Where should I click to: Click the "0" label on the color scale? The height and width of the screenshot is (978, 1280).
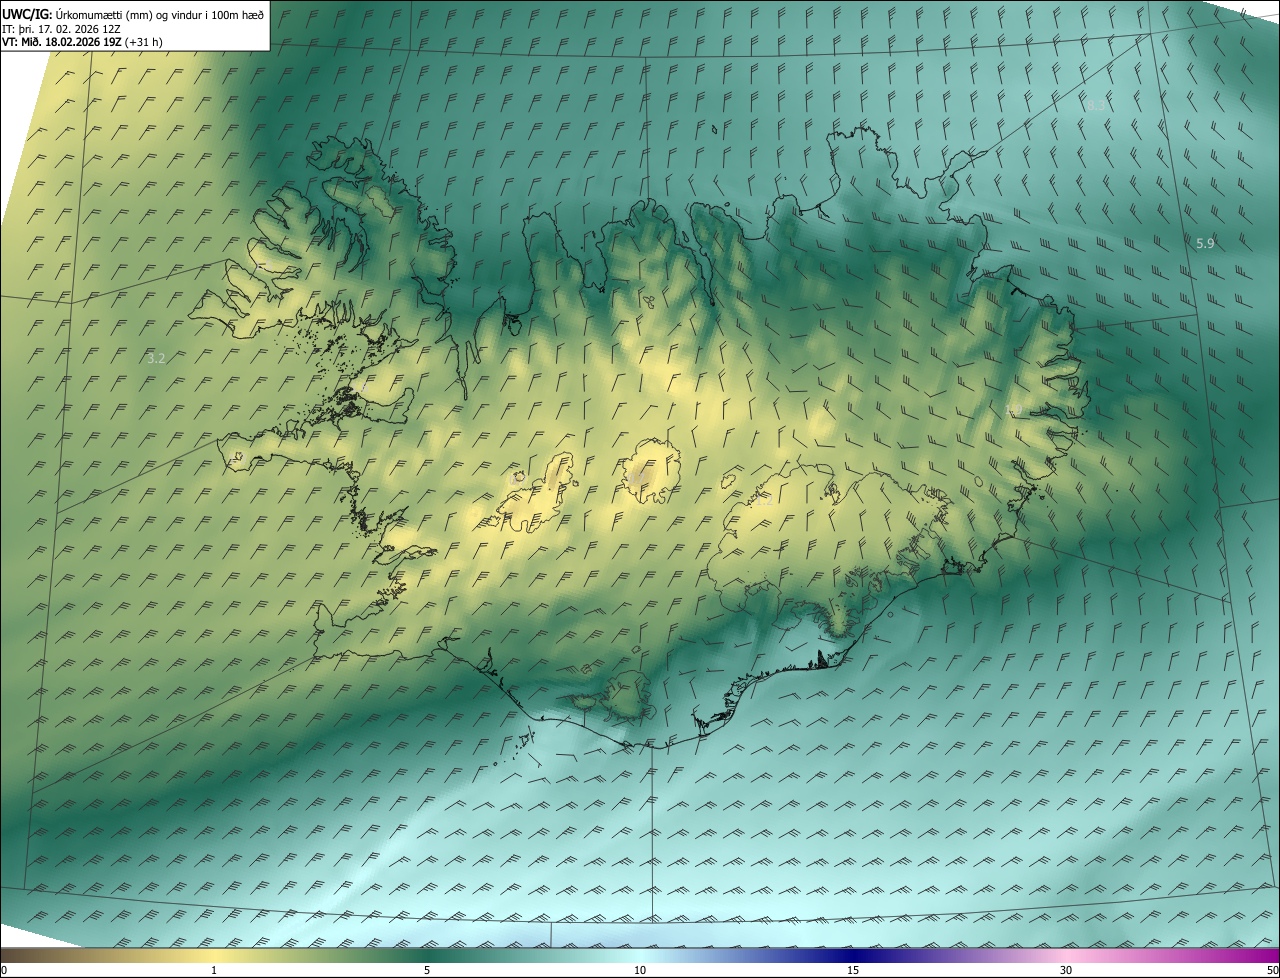[4, 970]
